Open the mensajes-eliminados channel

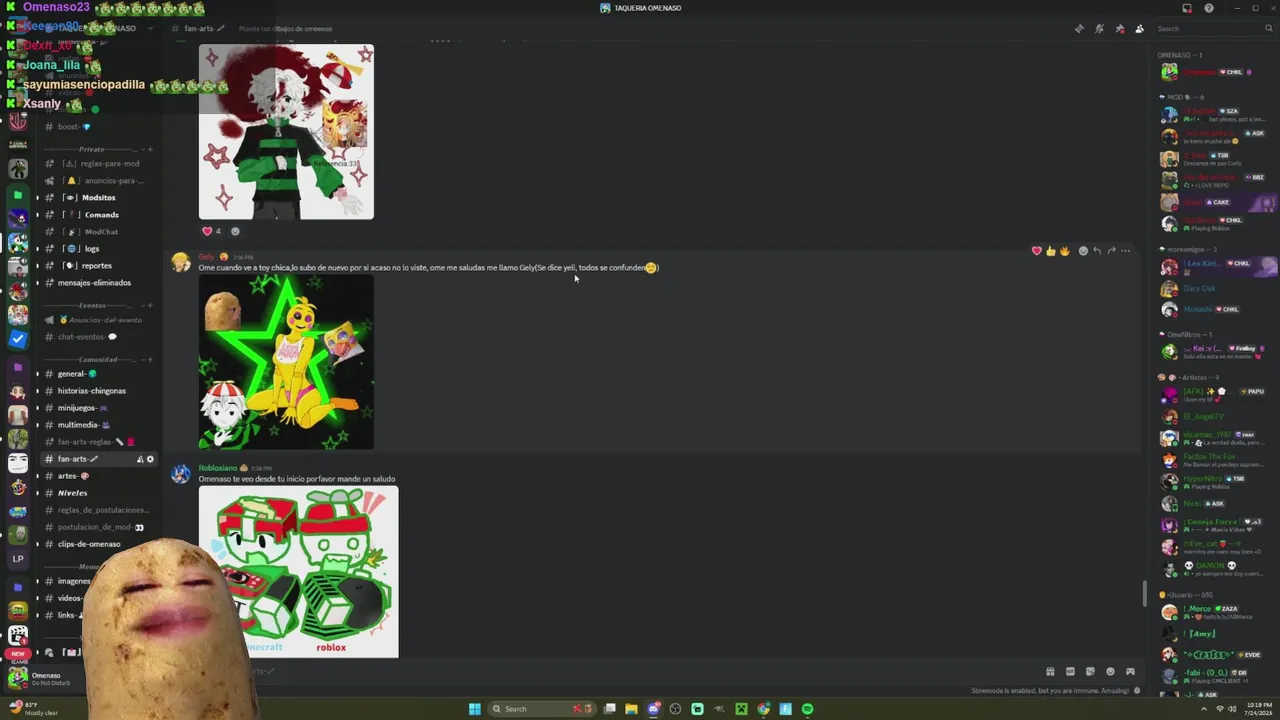tap(98, 283)
